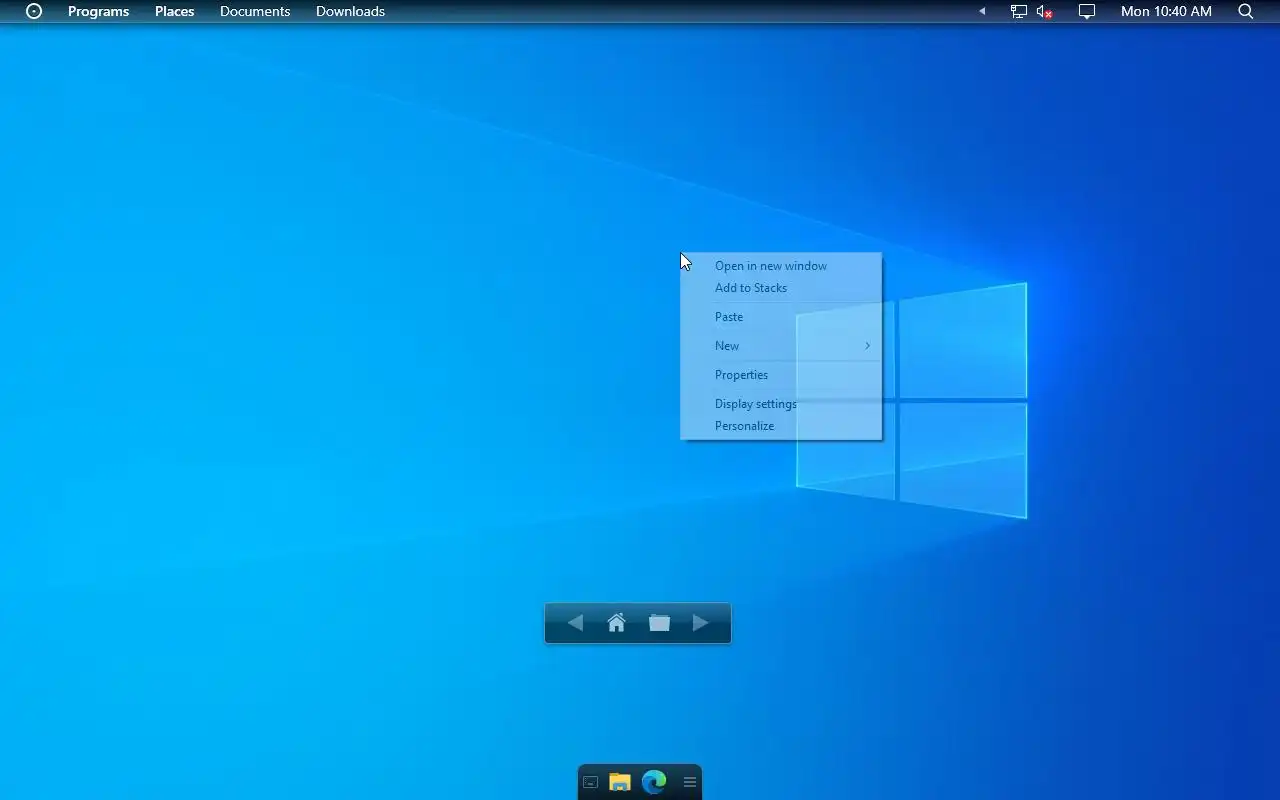The height and width of the screenshot is (800, 1280).
Task: Go forward using the right arrow
Action: (x=701, y=623)
